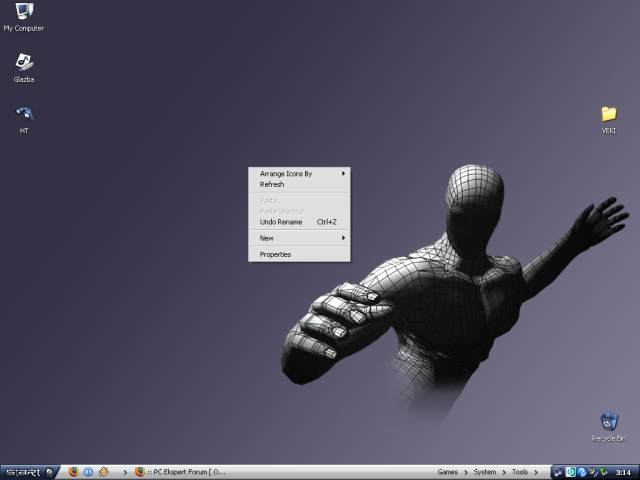Launch Firefox from the quick launch bar
The width and height of the screenshot is (640, 480).
pyautogui.click(x=73, y=472)
